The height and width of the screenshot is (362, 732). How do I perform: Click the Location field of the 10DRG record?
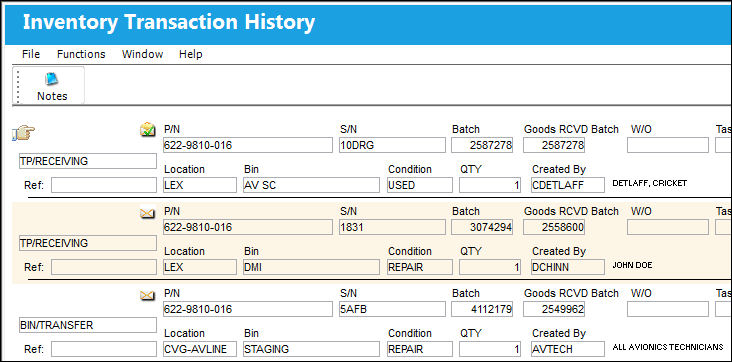pos(200,185)
